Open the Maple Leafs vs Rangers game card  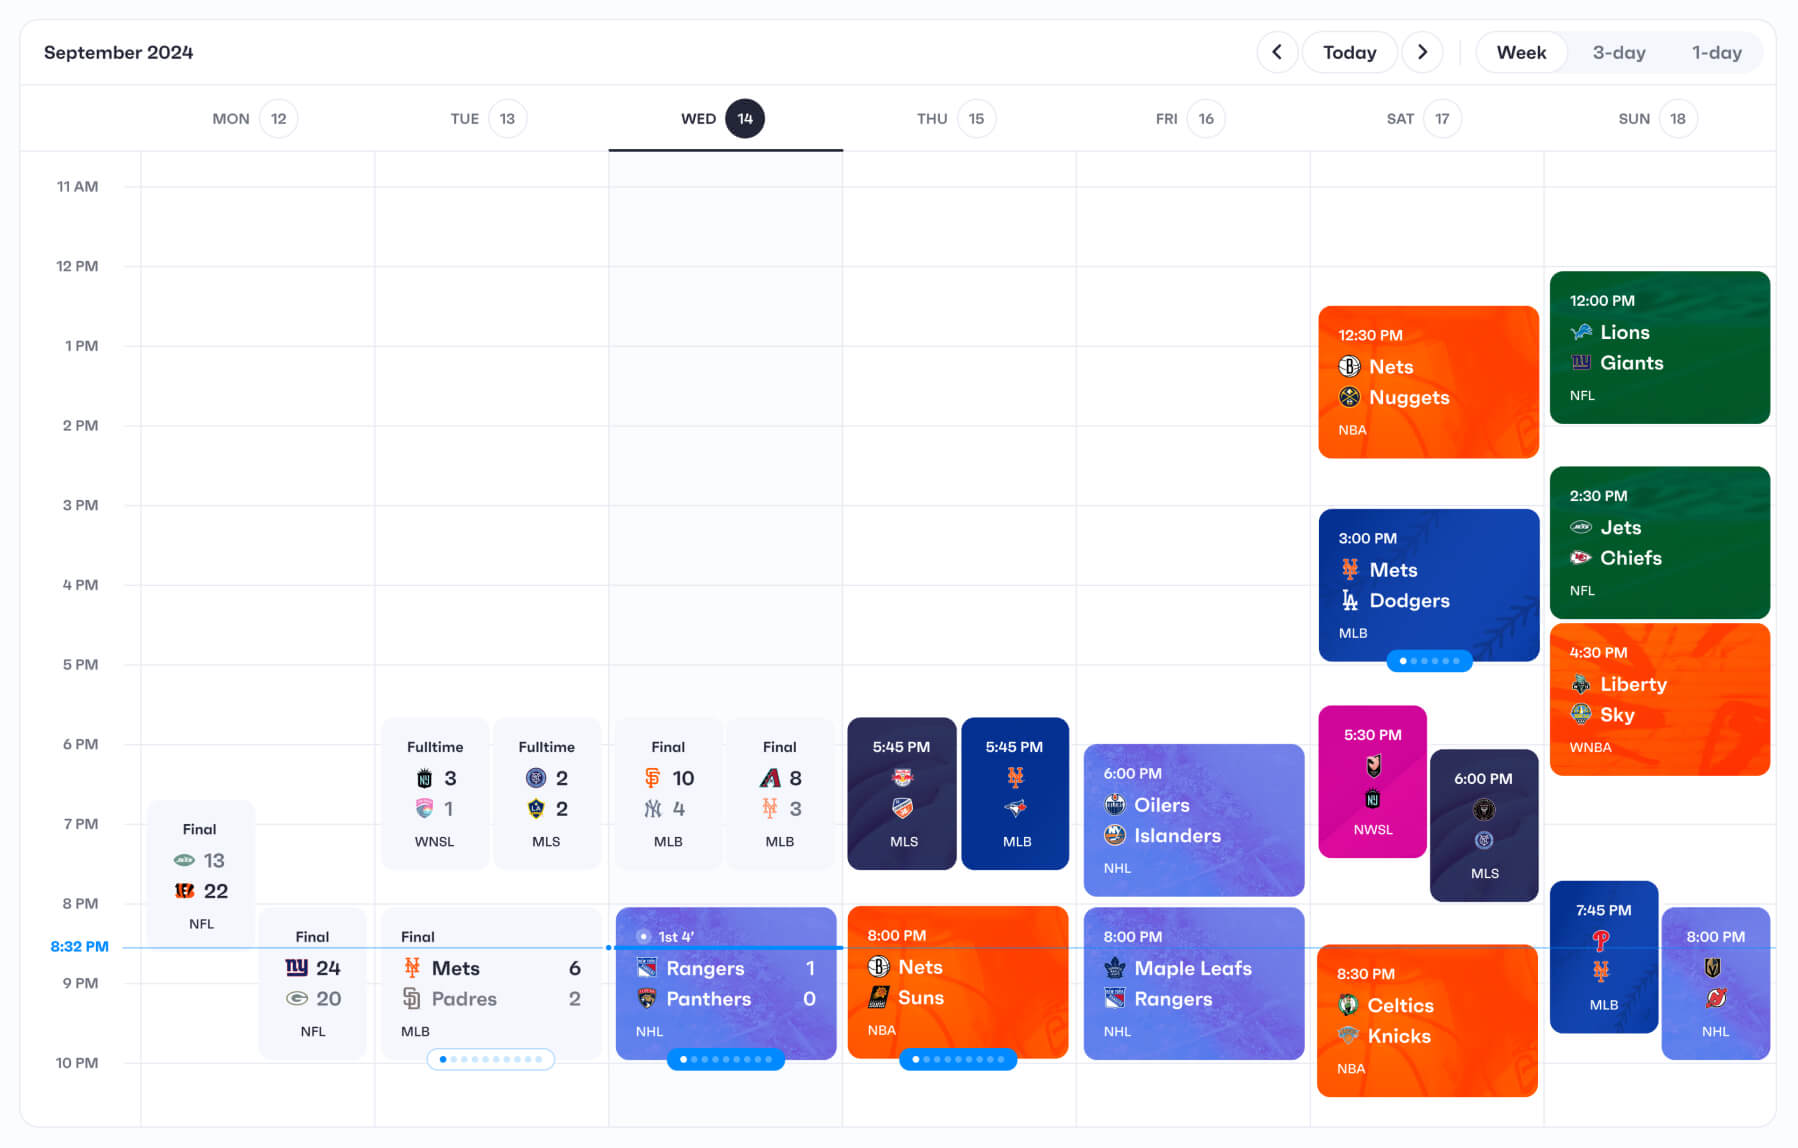click(1192, 983)
